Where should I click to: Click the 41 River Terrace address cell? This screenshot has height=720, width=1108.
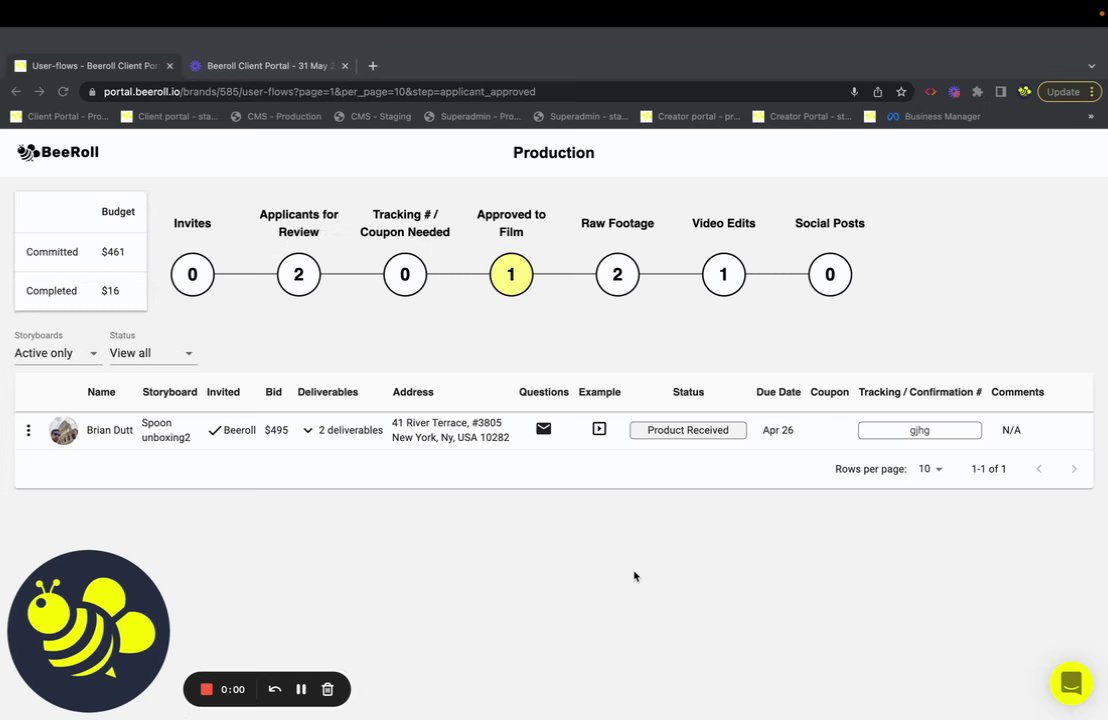tap(450, 430)
